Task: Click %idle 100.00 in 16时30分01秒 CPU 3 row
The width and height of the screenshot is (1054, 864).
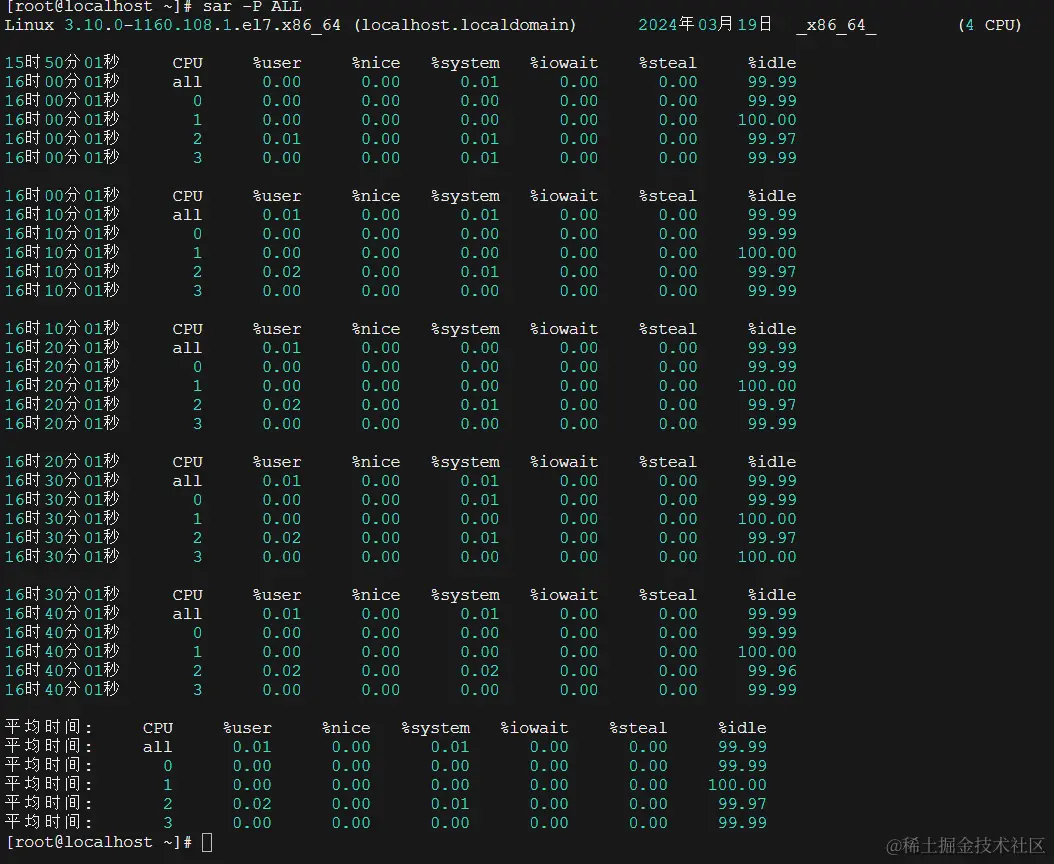Action: pos(767,557)
